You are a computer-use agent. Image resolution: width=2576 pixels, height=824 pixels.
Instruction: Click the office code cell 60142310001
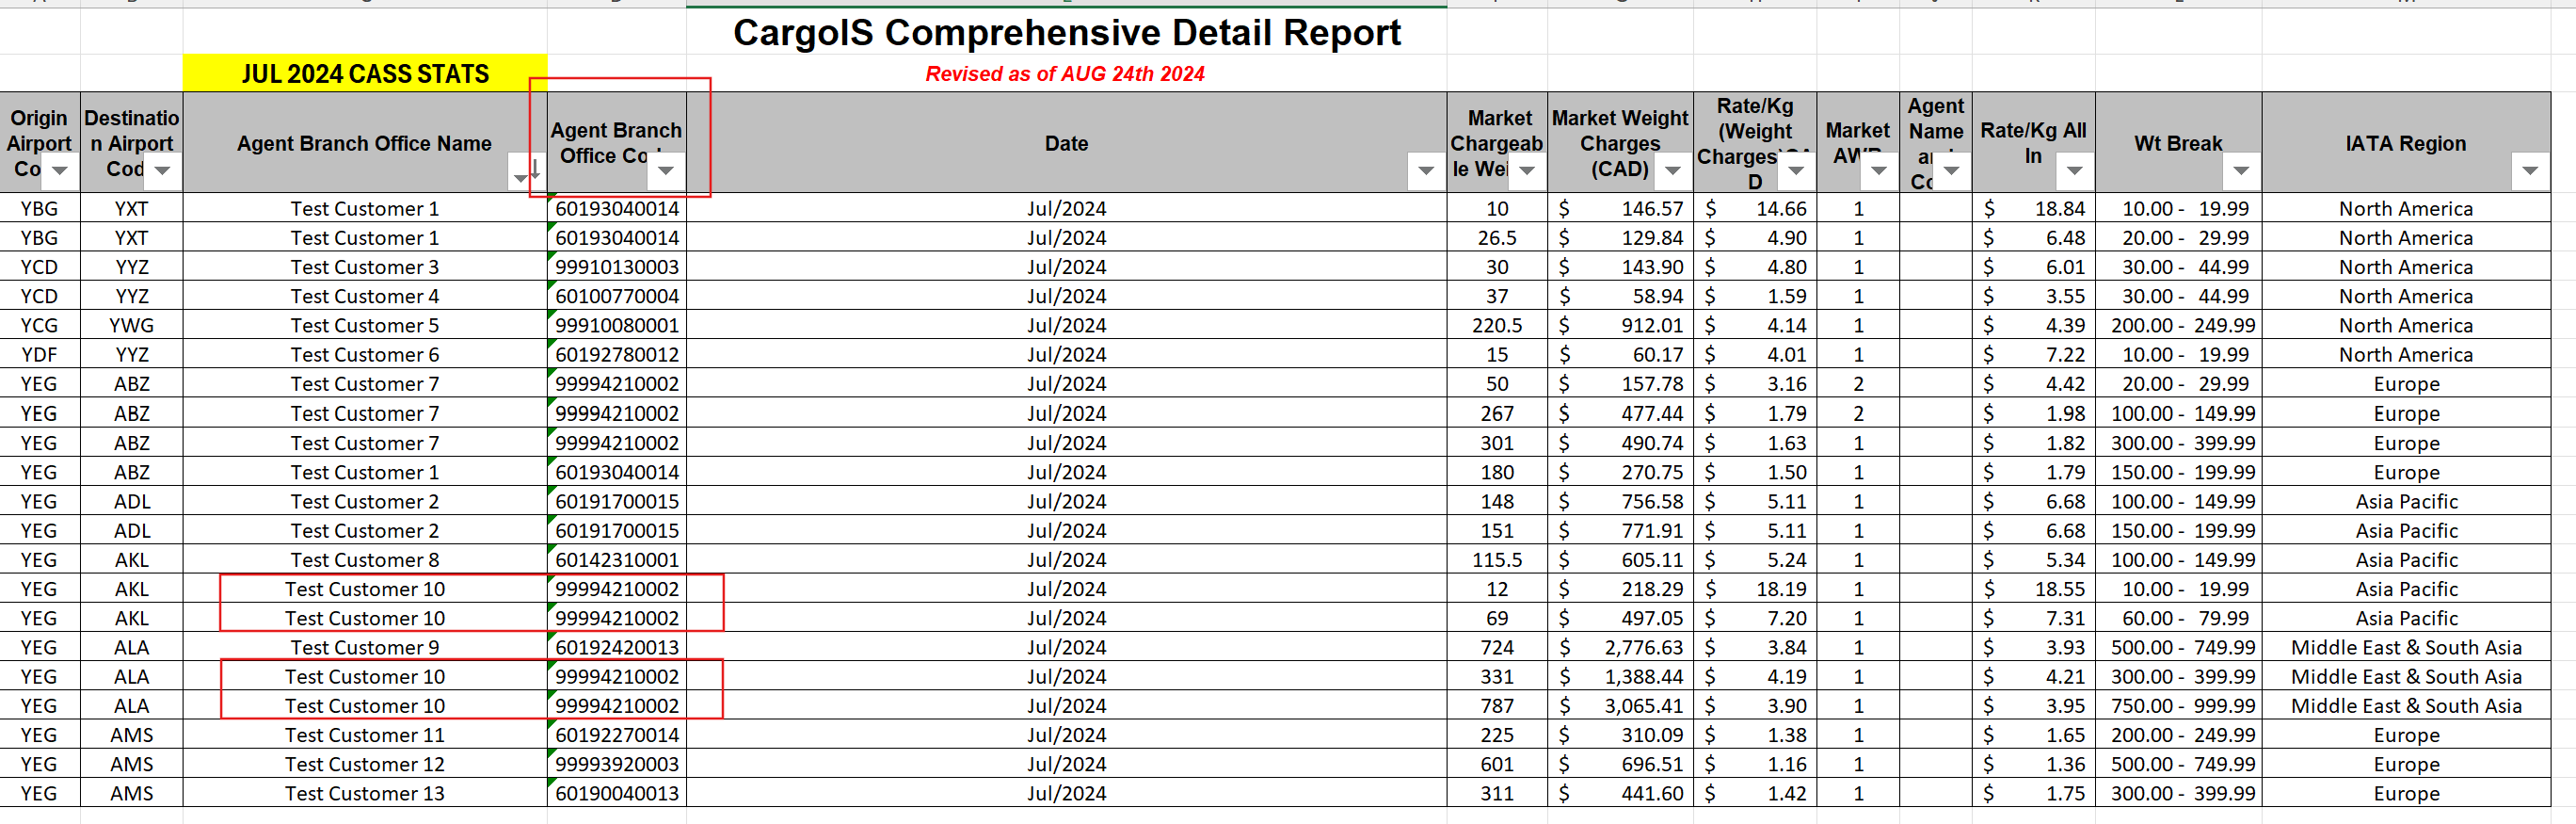click(617, 560)
